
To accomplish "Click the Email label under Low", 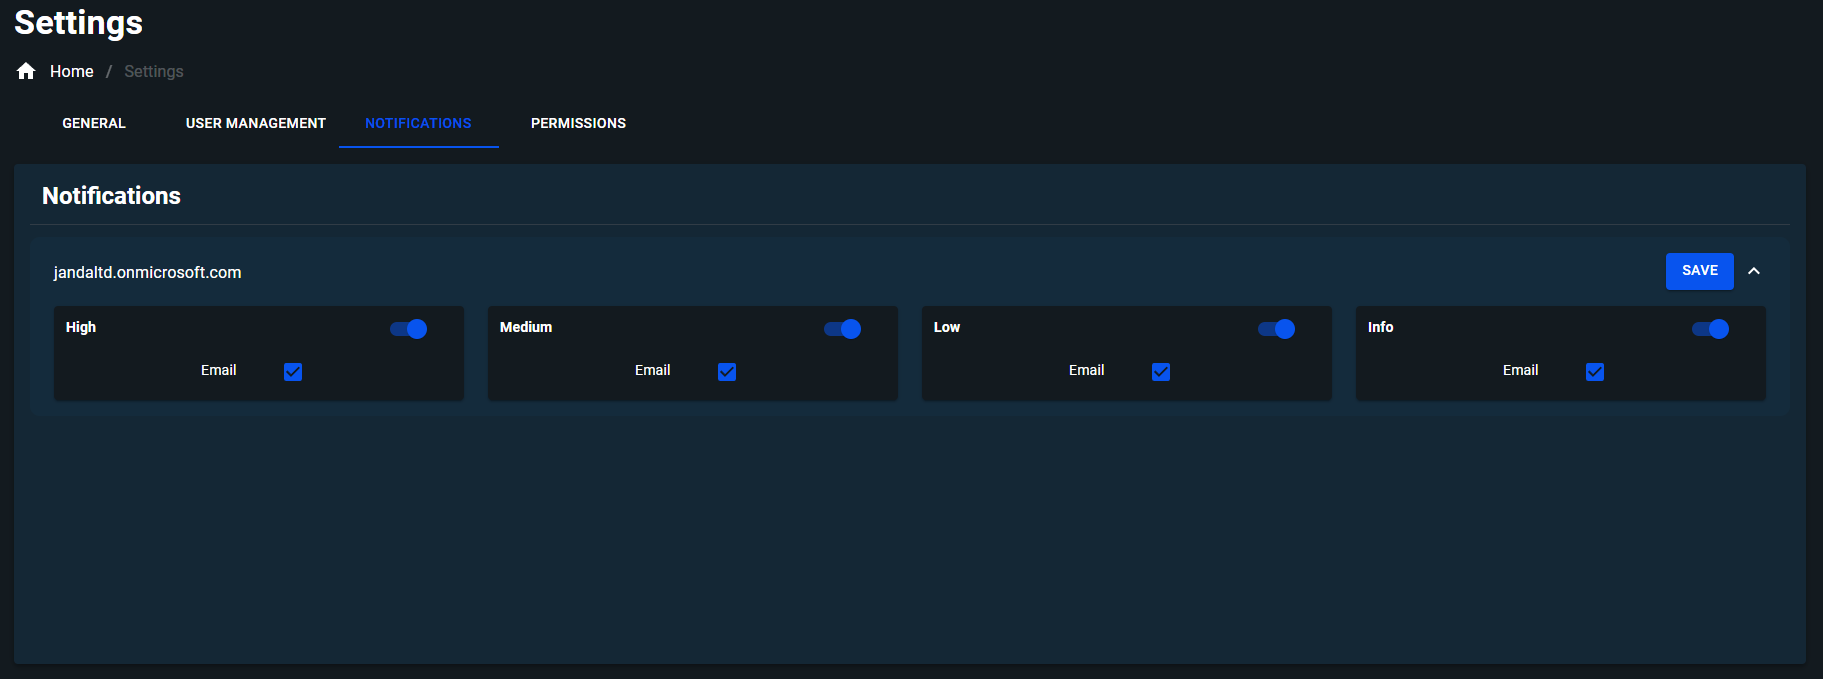I will pyautogui.click(x=1086, y=370).
